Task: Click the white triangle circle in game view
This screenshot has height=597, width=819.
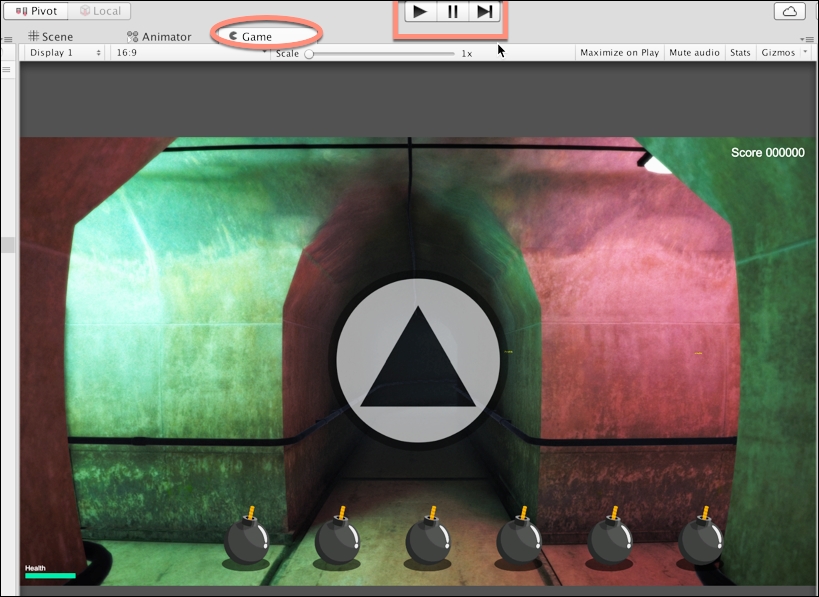Action: coord(418,360)
